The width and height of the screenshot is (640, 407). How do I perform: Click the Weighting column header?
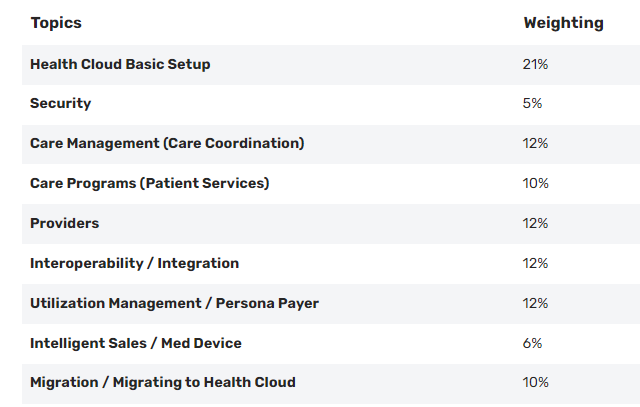tap(563, 23)
